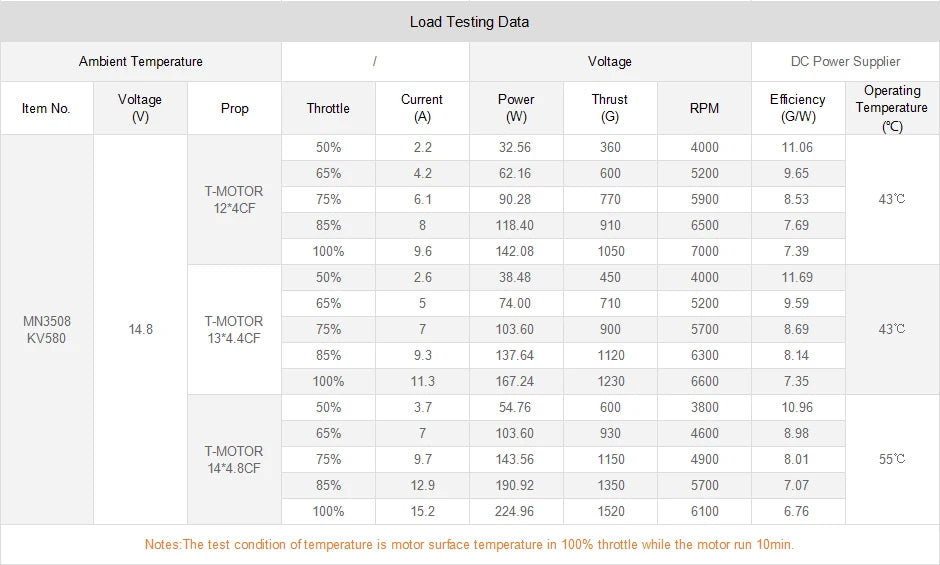The image size is (940, 565).
Task: Select the 55℃ operating temperature cell
Action: [892, 459]
